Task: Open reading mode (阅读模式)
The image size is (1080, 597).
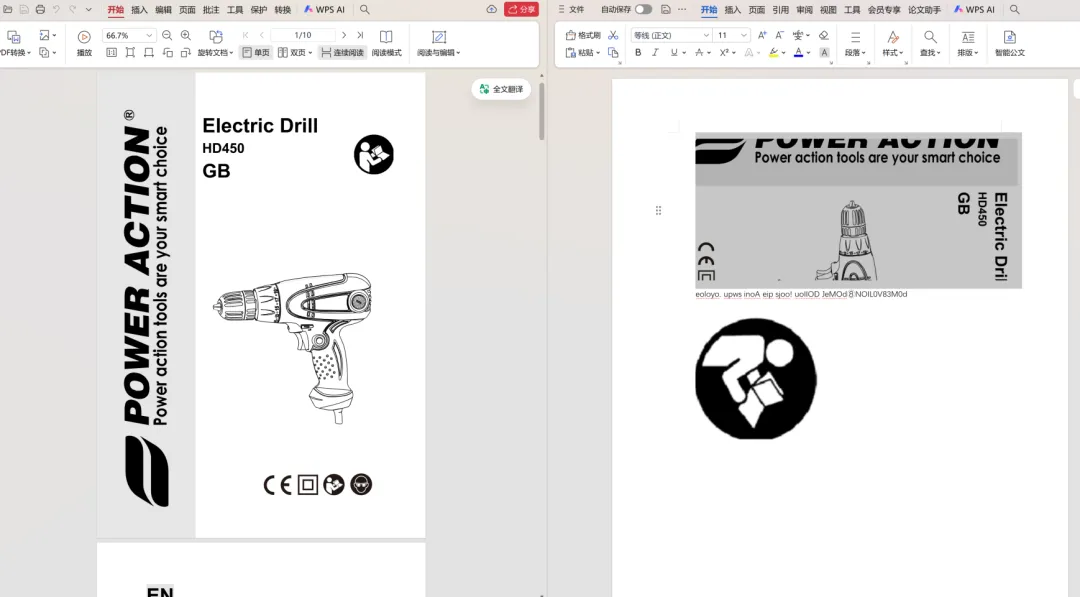Action: (386, 43)
